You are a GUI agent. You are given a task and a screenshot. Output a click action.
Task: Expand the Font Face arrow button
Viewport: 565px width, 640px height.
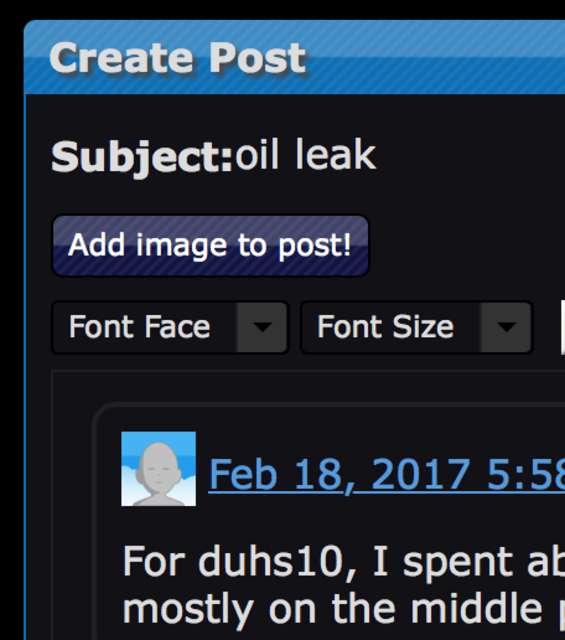click(x=262, y=327)
